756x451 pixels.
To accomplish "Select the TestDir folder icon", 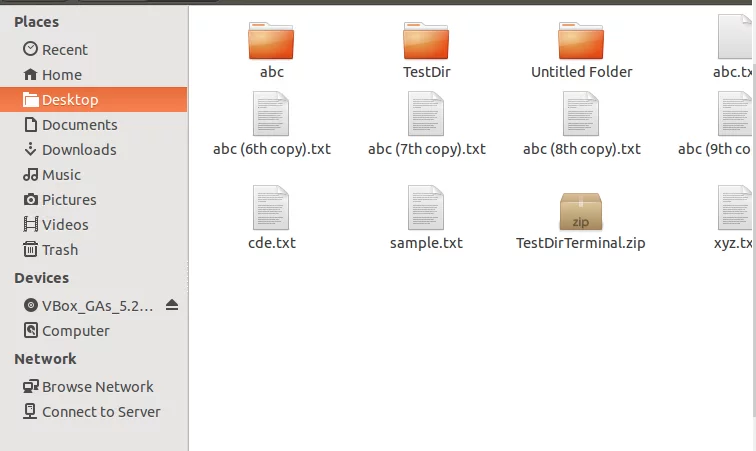I will (427, 41).
